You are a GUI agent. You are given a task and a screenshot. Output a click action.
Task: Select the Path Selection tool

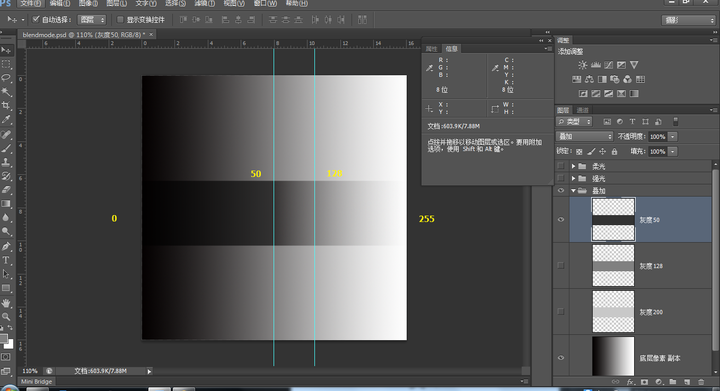pos(6,274)
